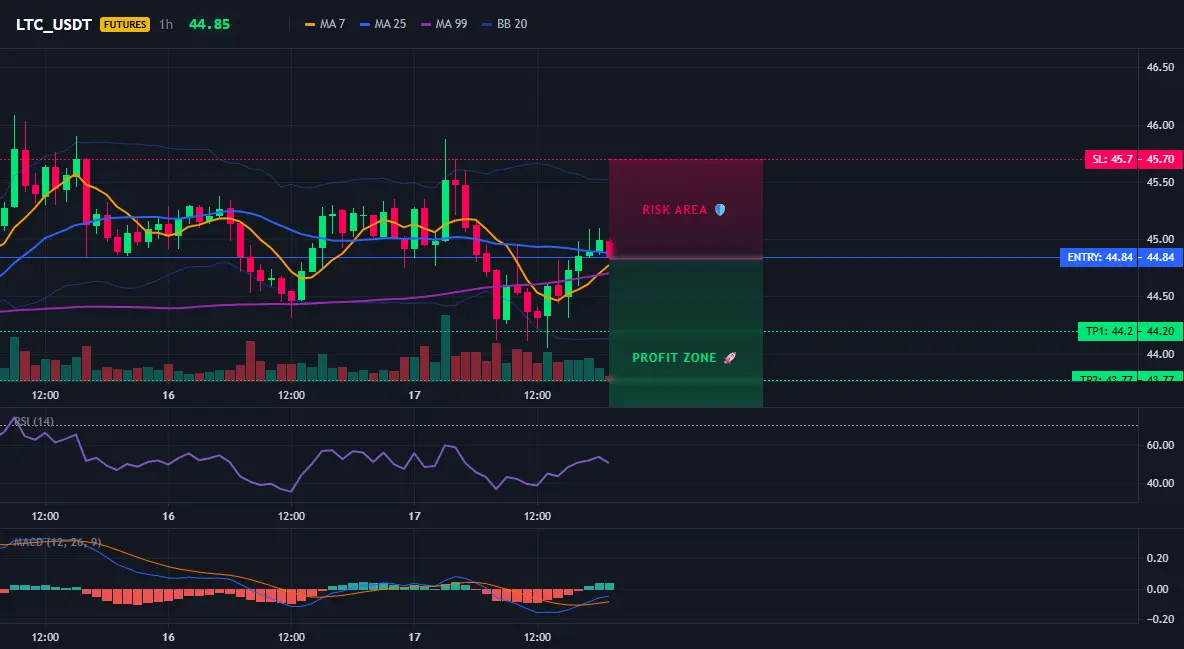Click the shield icon beside RISK AREA

pos(720,209)
